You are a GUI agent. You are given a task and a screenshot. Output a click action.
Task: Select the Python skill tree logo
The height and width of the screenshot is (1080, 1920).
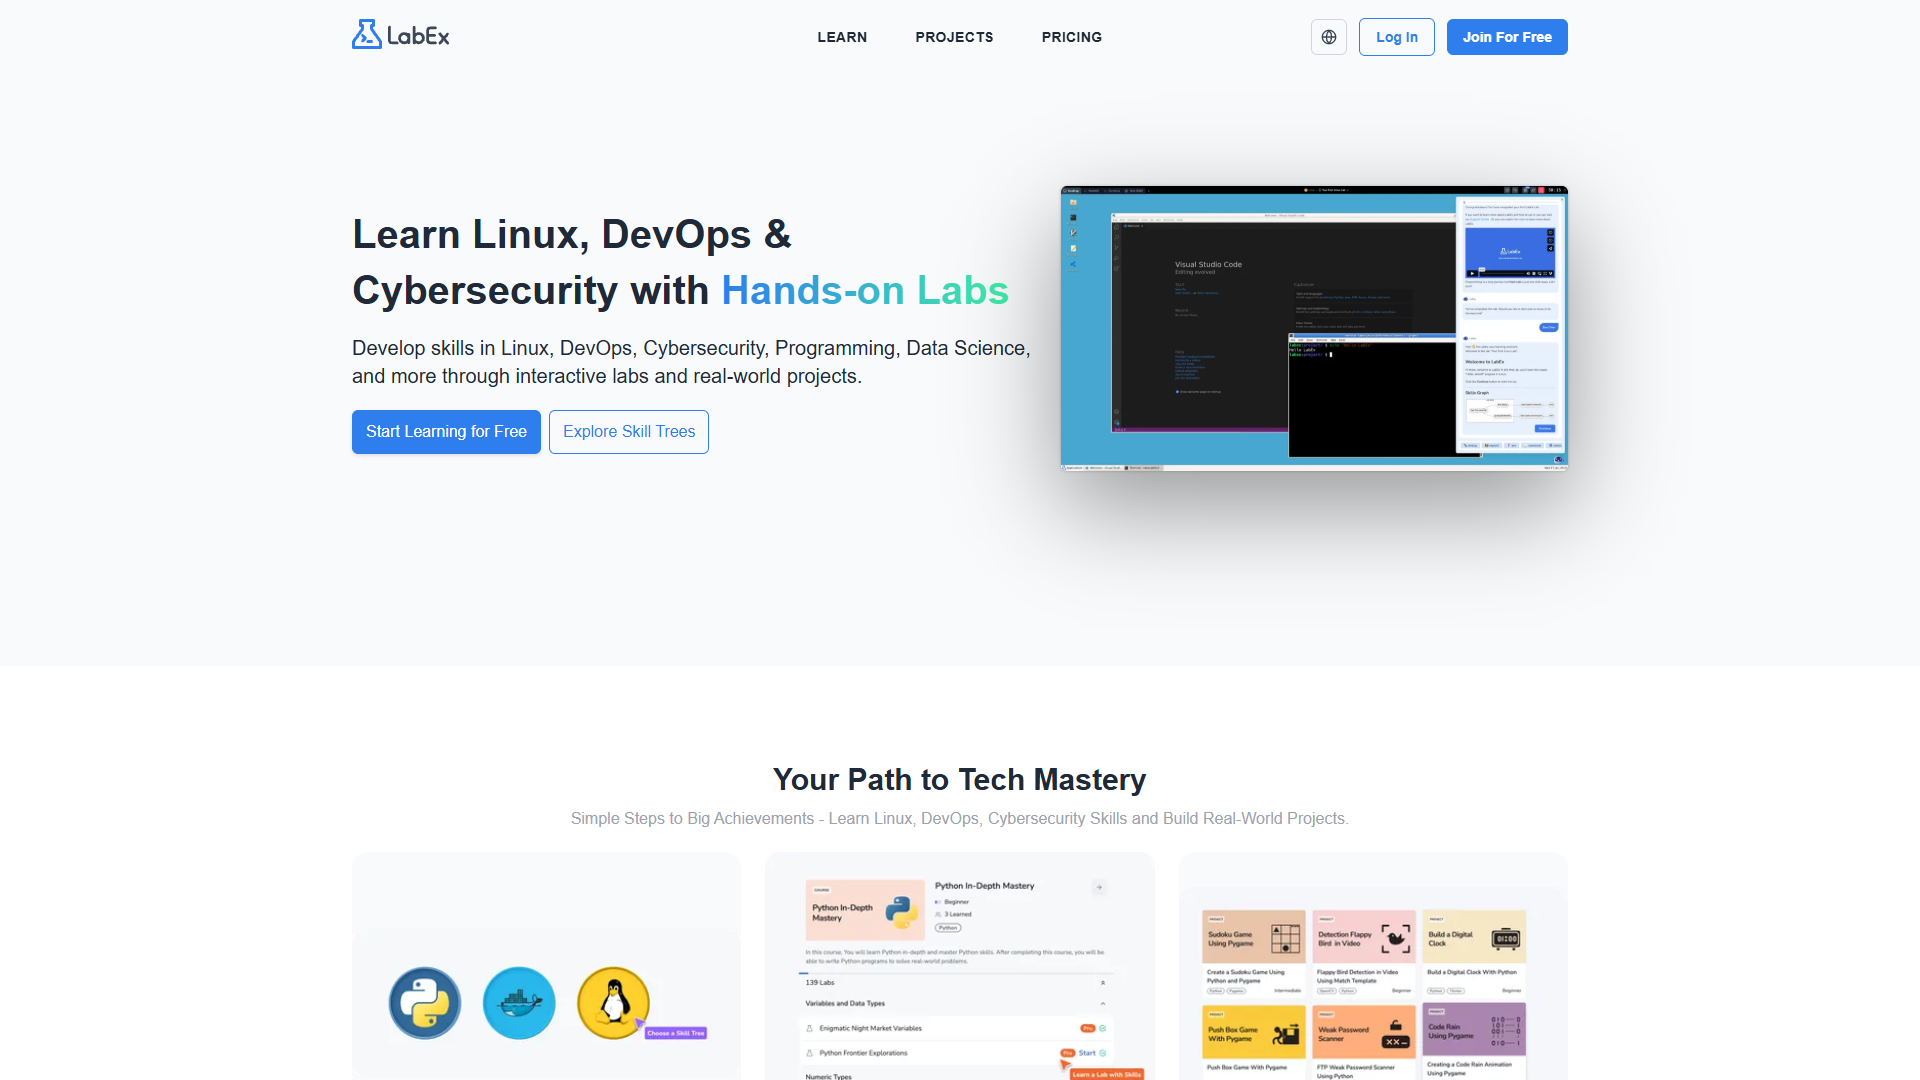click(x=425, y=1003)
